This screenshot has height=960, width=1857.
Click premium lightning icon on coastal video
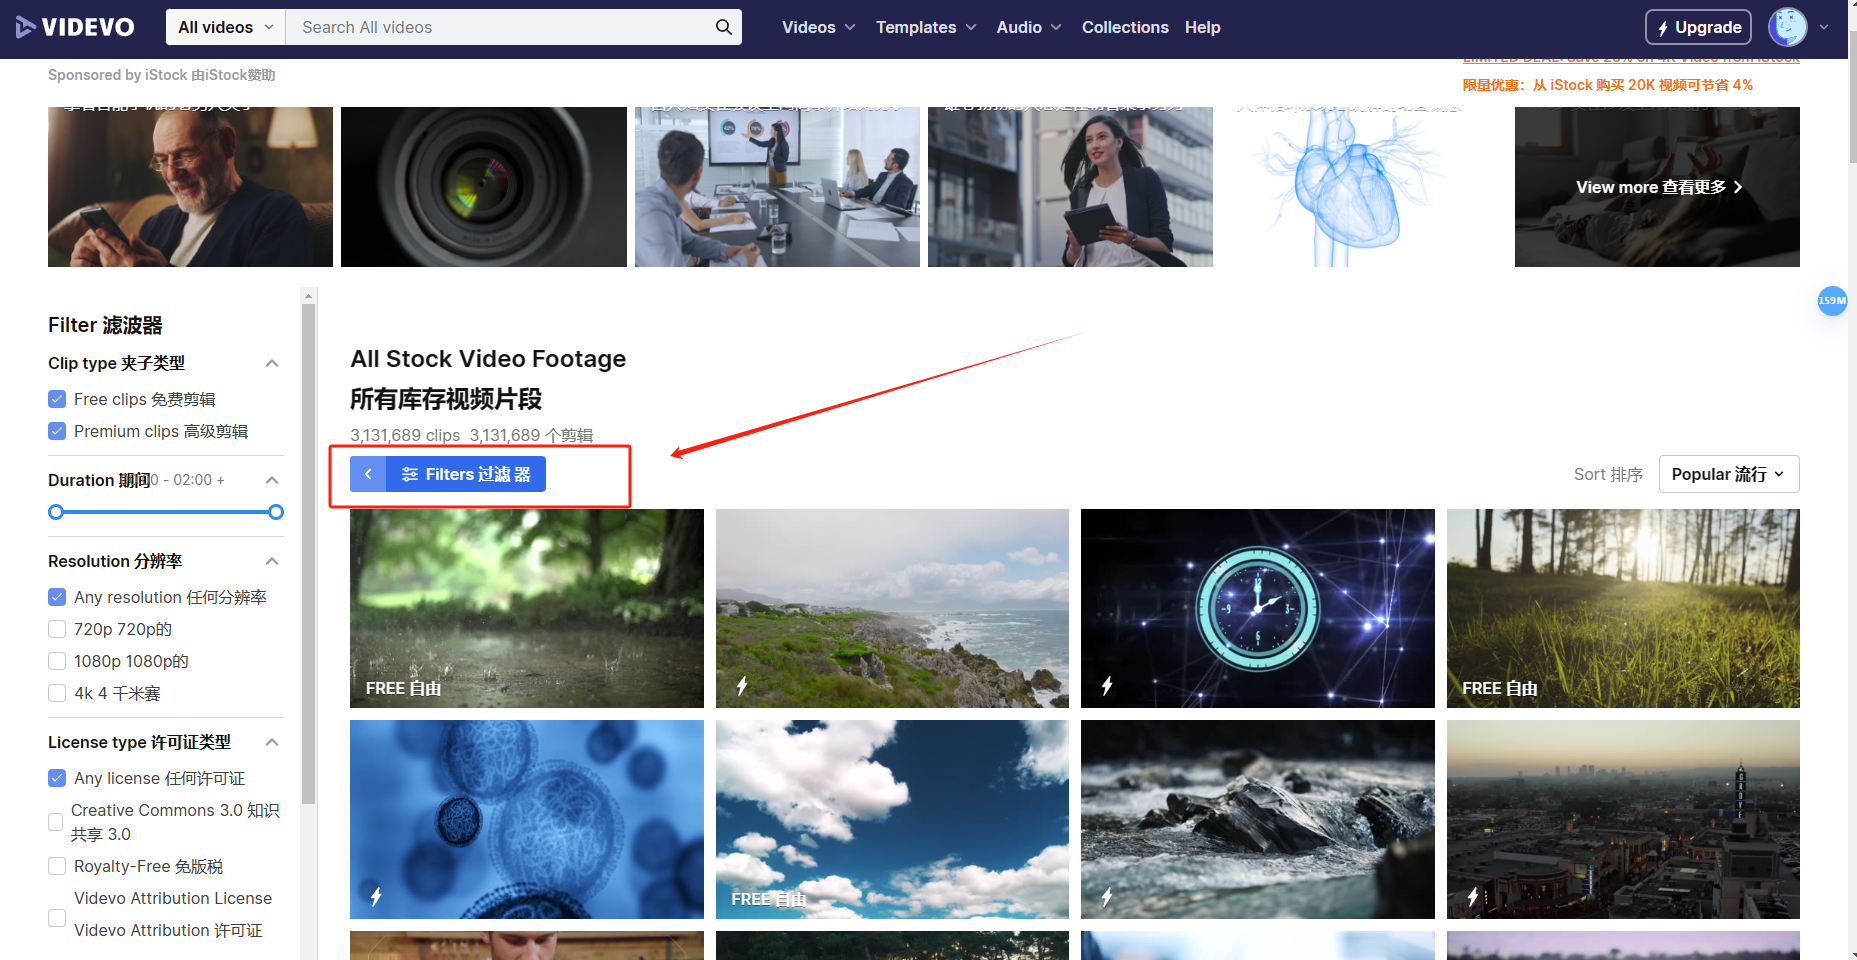point(742,686)
